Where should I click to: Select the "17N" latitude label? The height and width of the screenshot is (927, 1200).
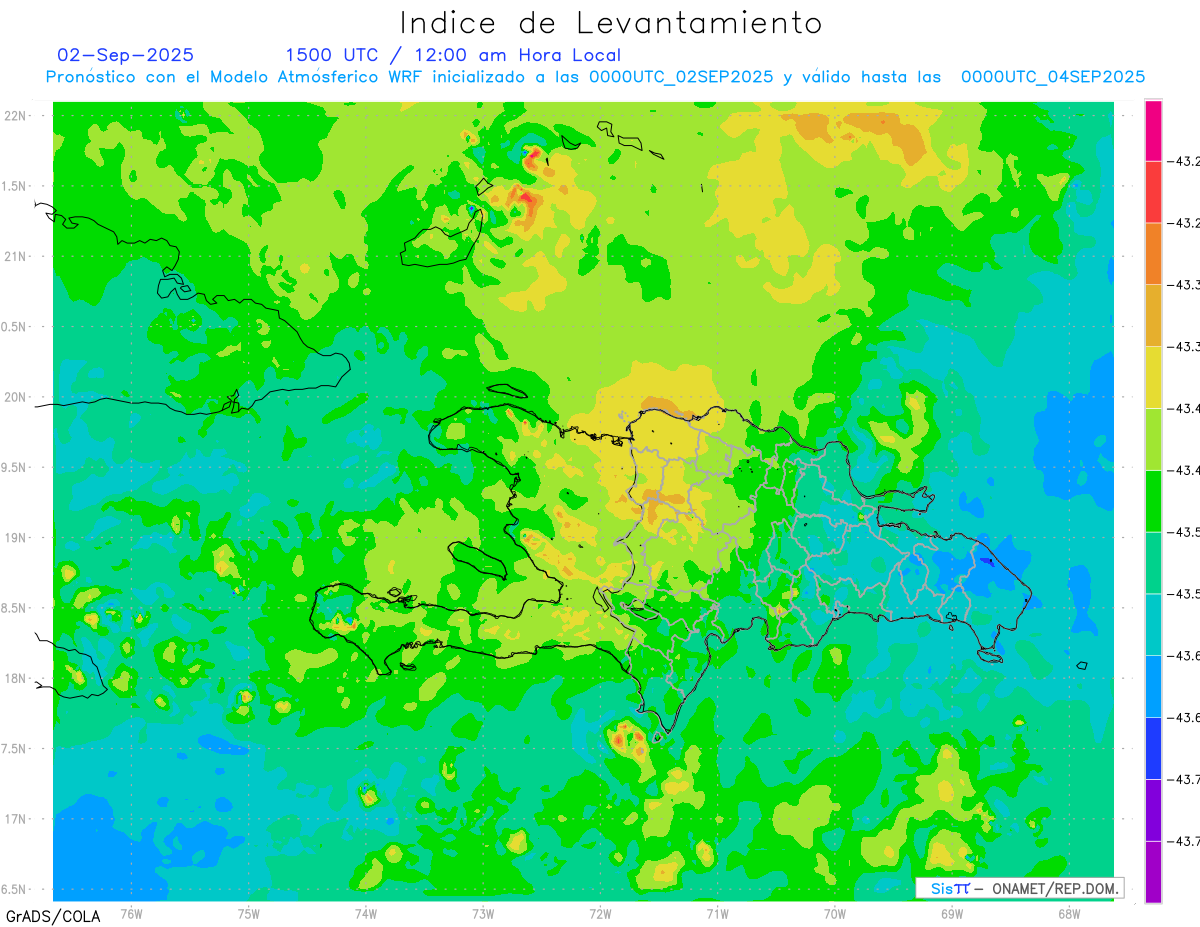pyautogui.click(x=17, y=819)
